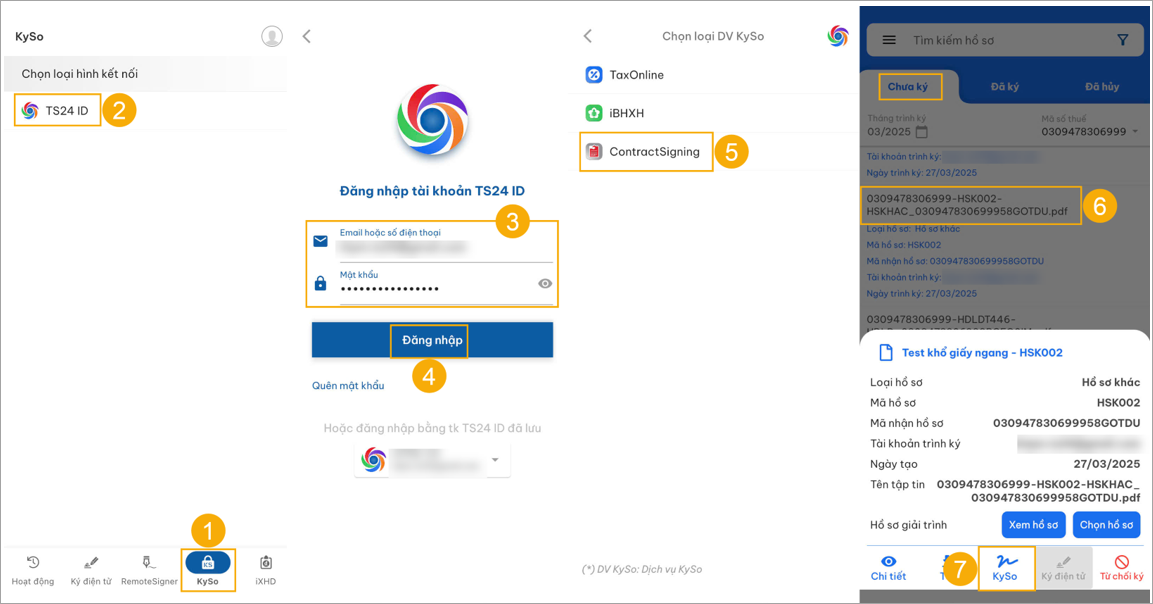1153x604 pixels.
Task: Click the Chọn hồ sơ button
Action: coord(1106,525)
